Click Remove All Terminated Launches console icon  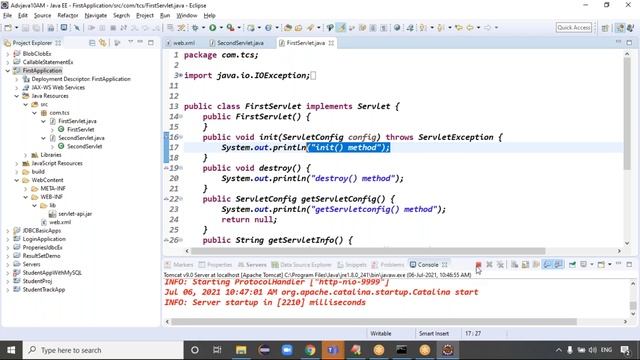500,265
